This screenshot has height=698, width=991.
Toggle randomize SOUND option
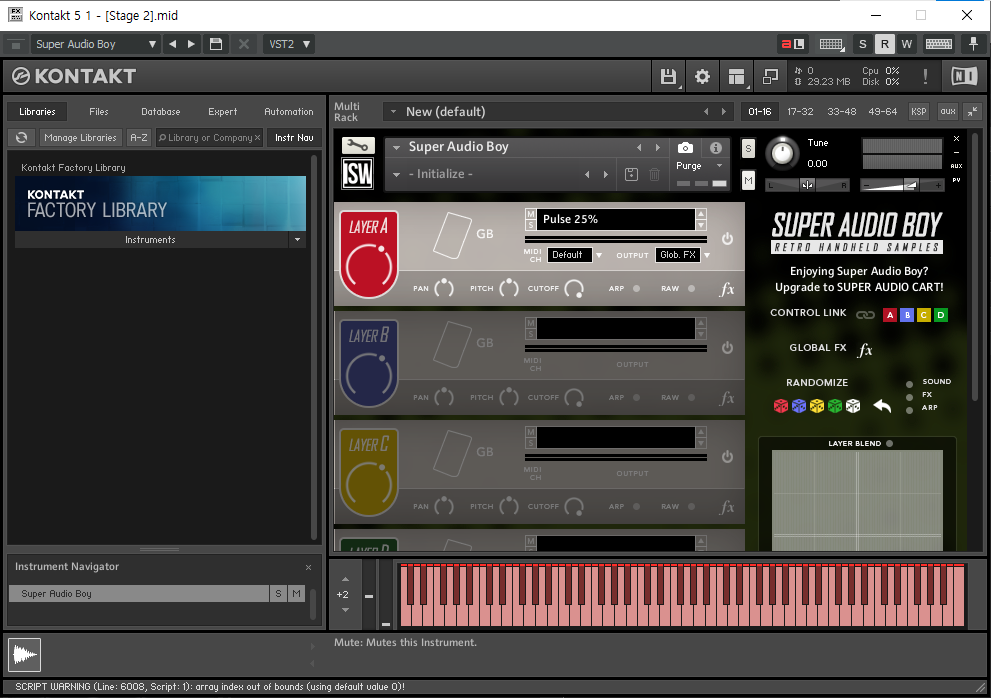[909, 384]
